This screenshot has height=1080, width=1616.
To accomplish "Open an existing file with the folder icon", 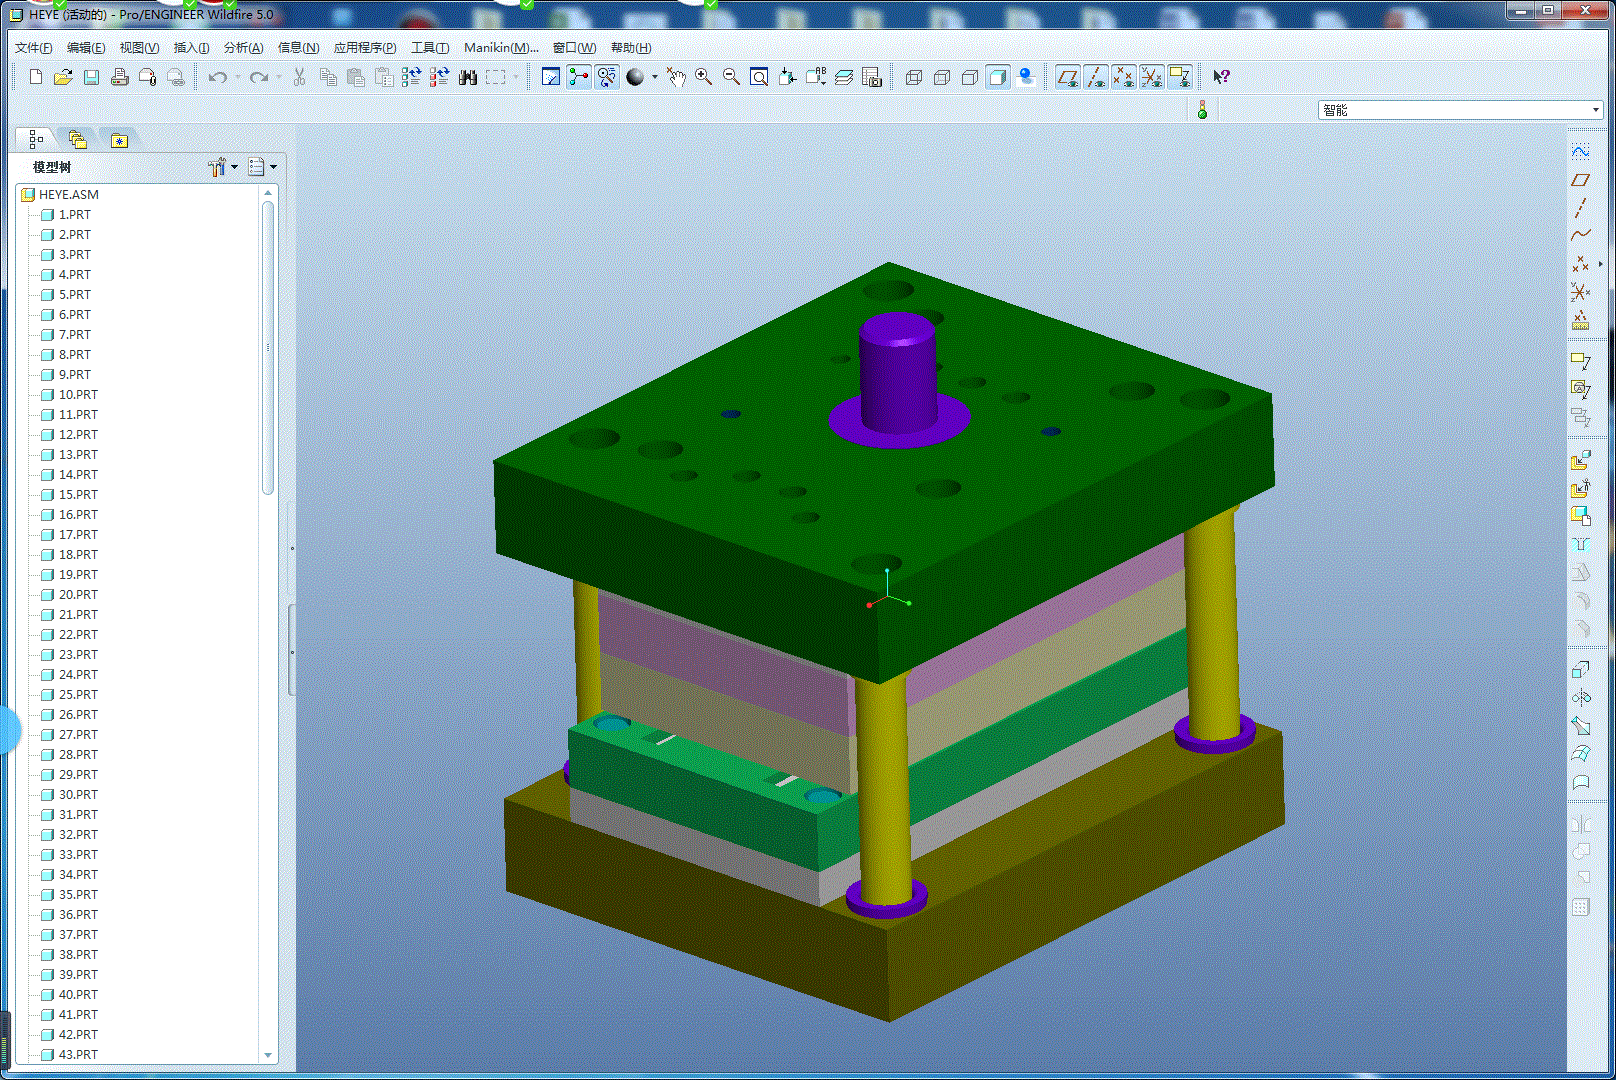I will [x=63, y=77].
